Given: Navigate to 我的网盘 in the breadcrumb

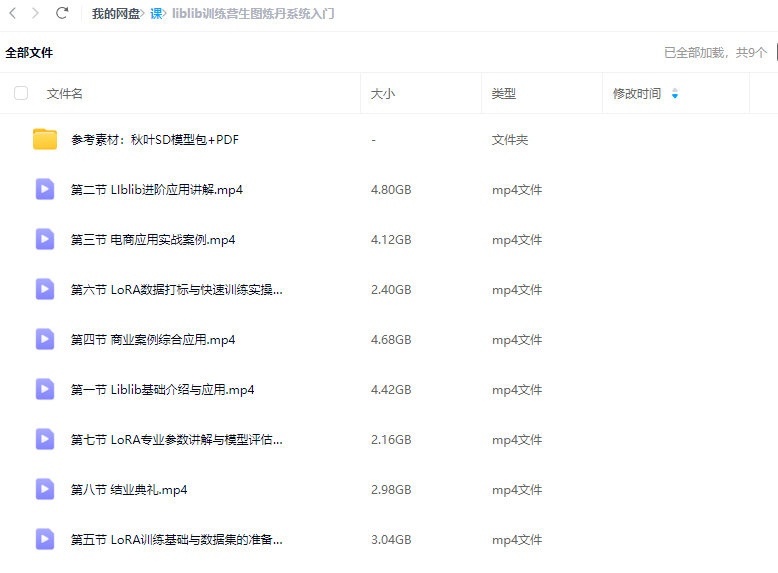Looking at the screenshot, I should pos(116,14).
